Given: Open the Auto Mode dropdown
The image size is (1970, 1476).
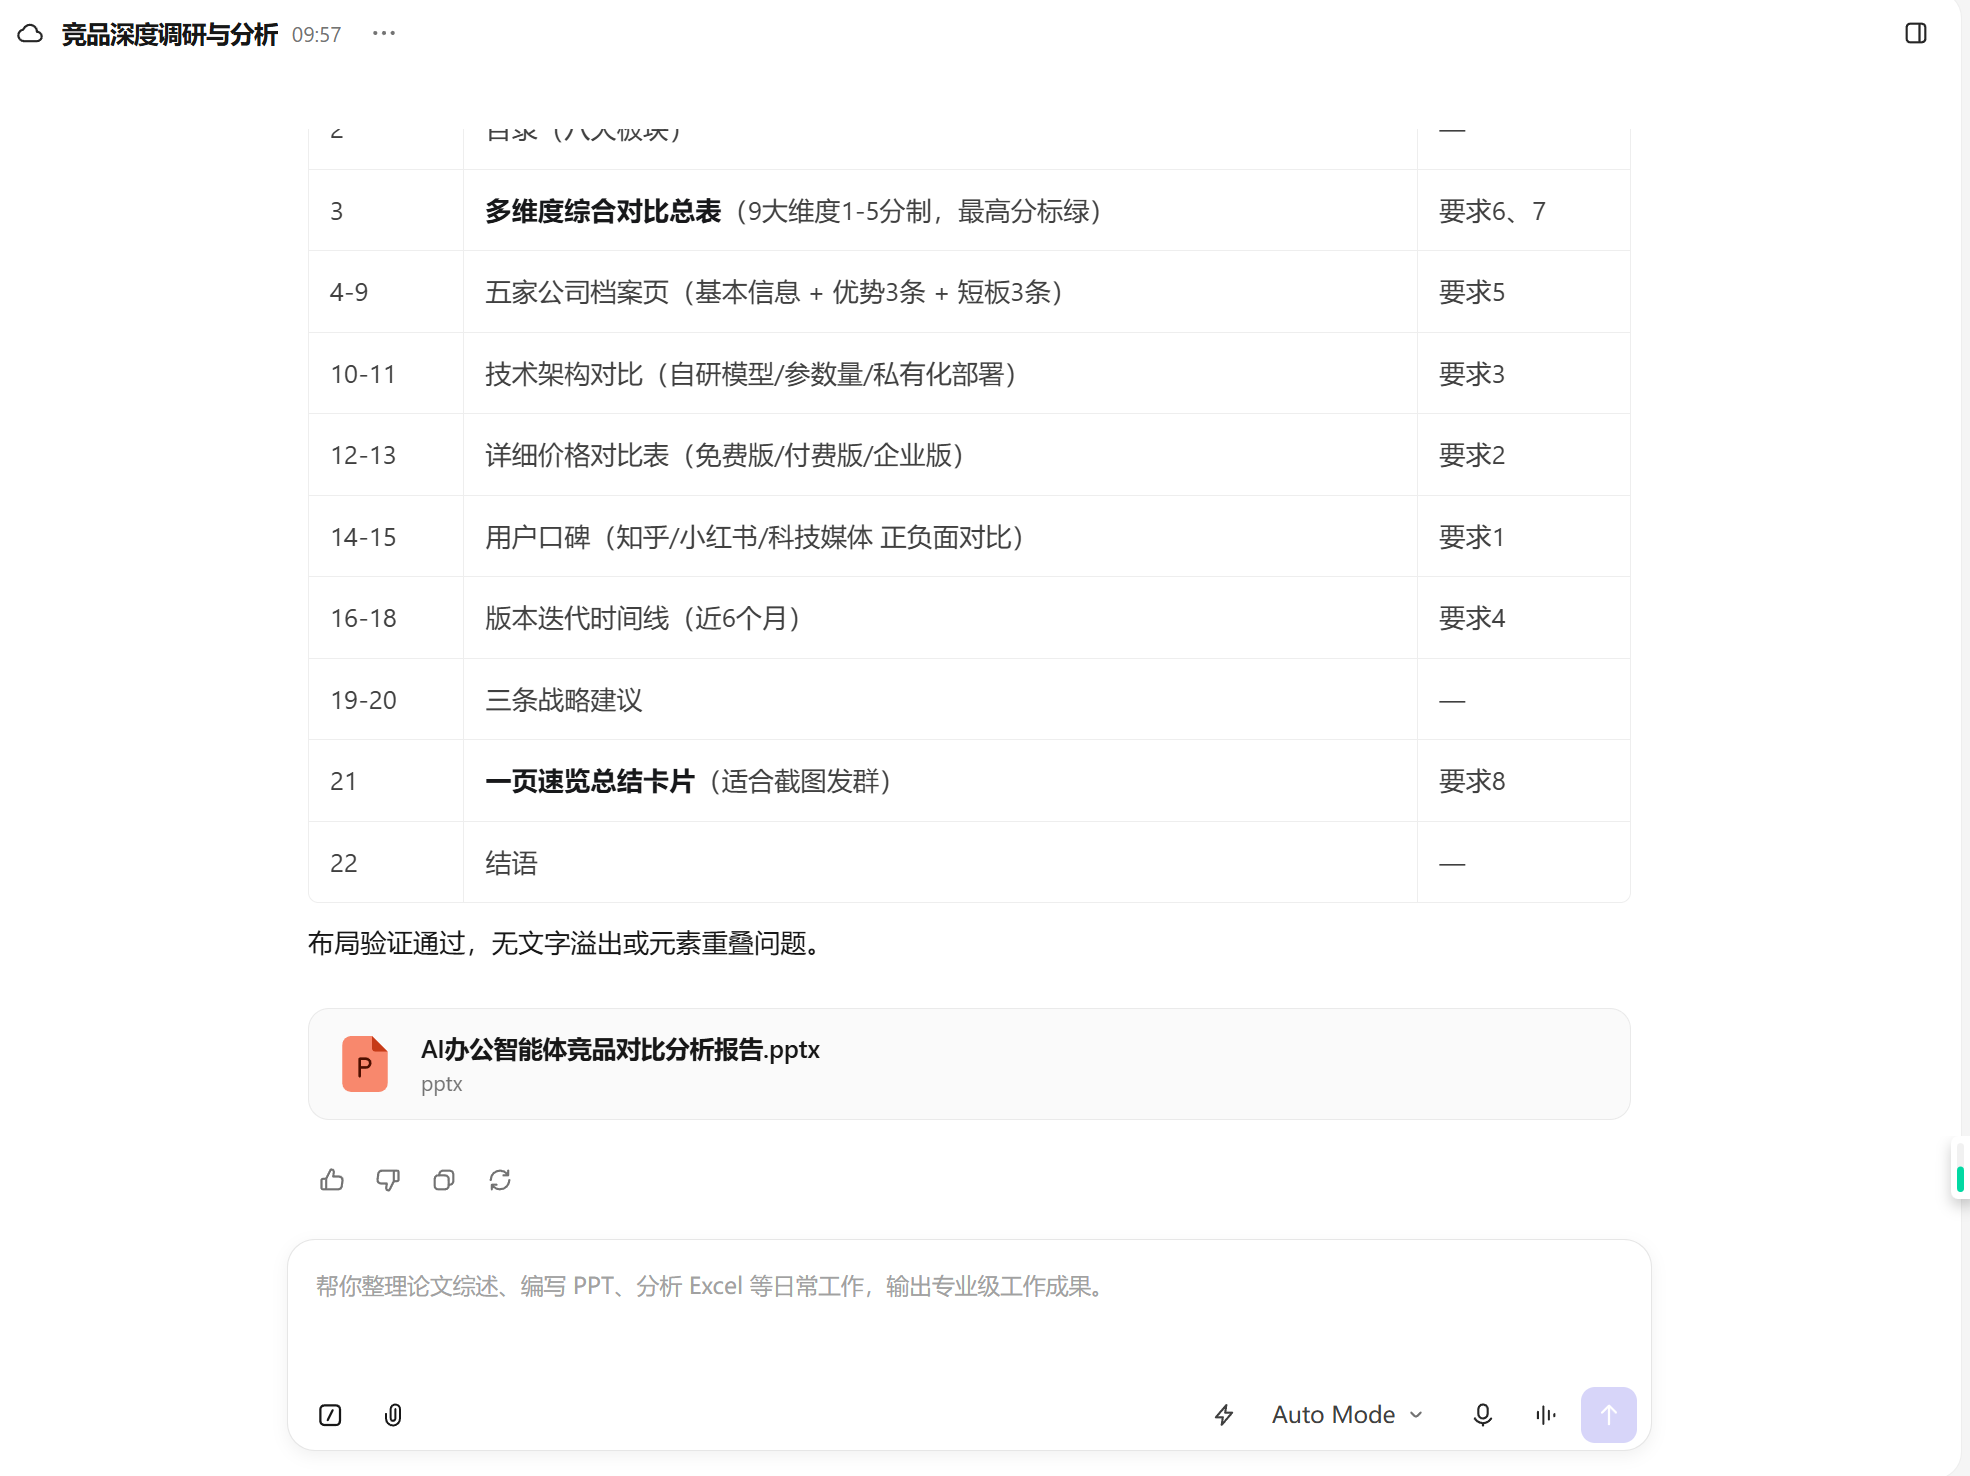Looking at the screenshot, I should (x=1347, y=1415).
